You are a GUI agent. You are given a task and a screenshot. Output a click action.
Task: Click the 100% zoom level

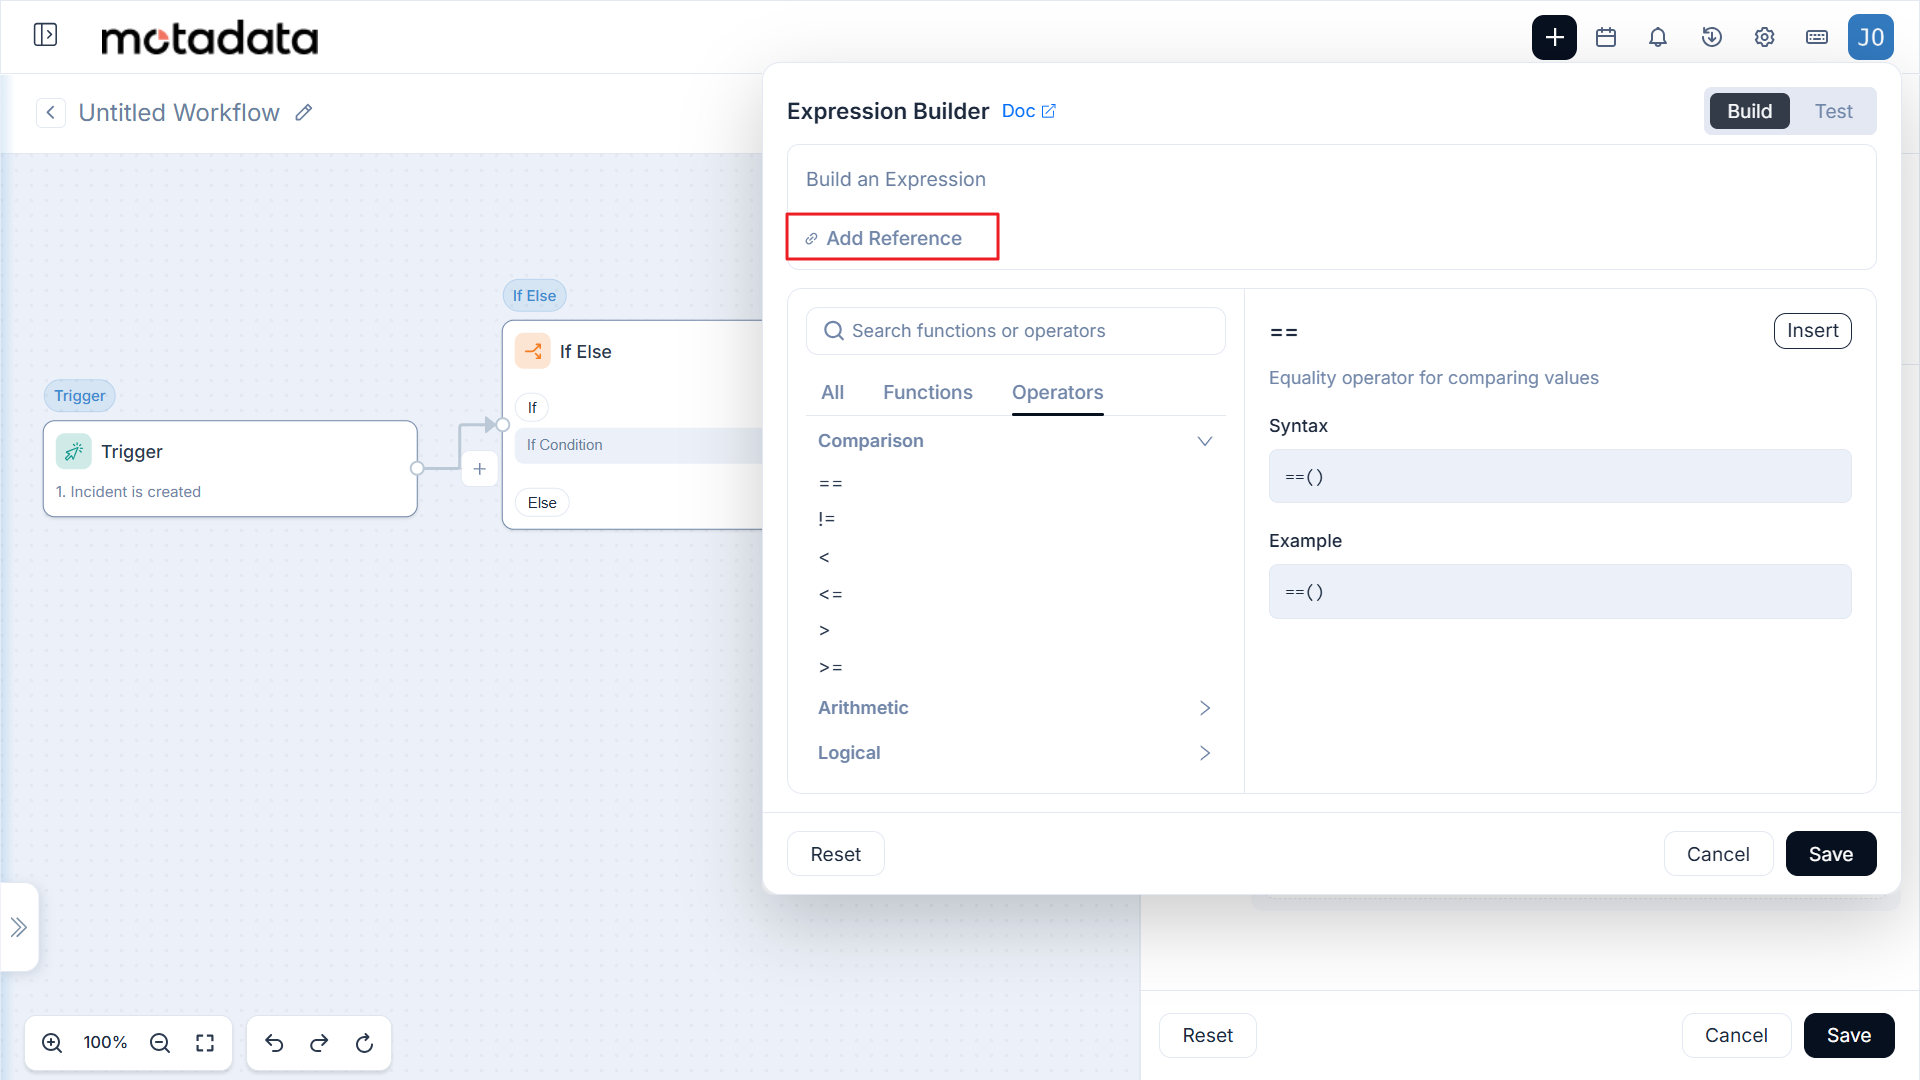[x=105, y=1043]
